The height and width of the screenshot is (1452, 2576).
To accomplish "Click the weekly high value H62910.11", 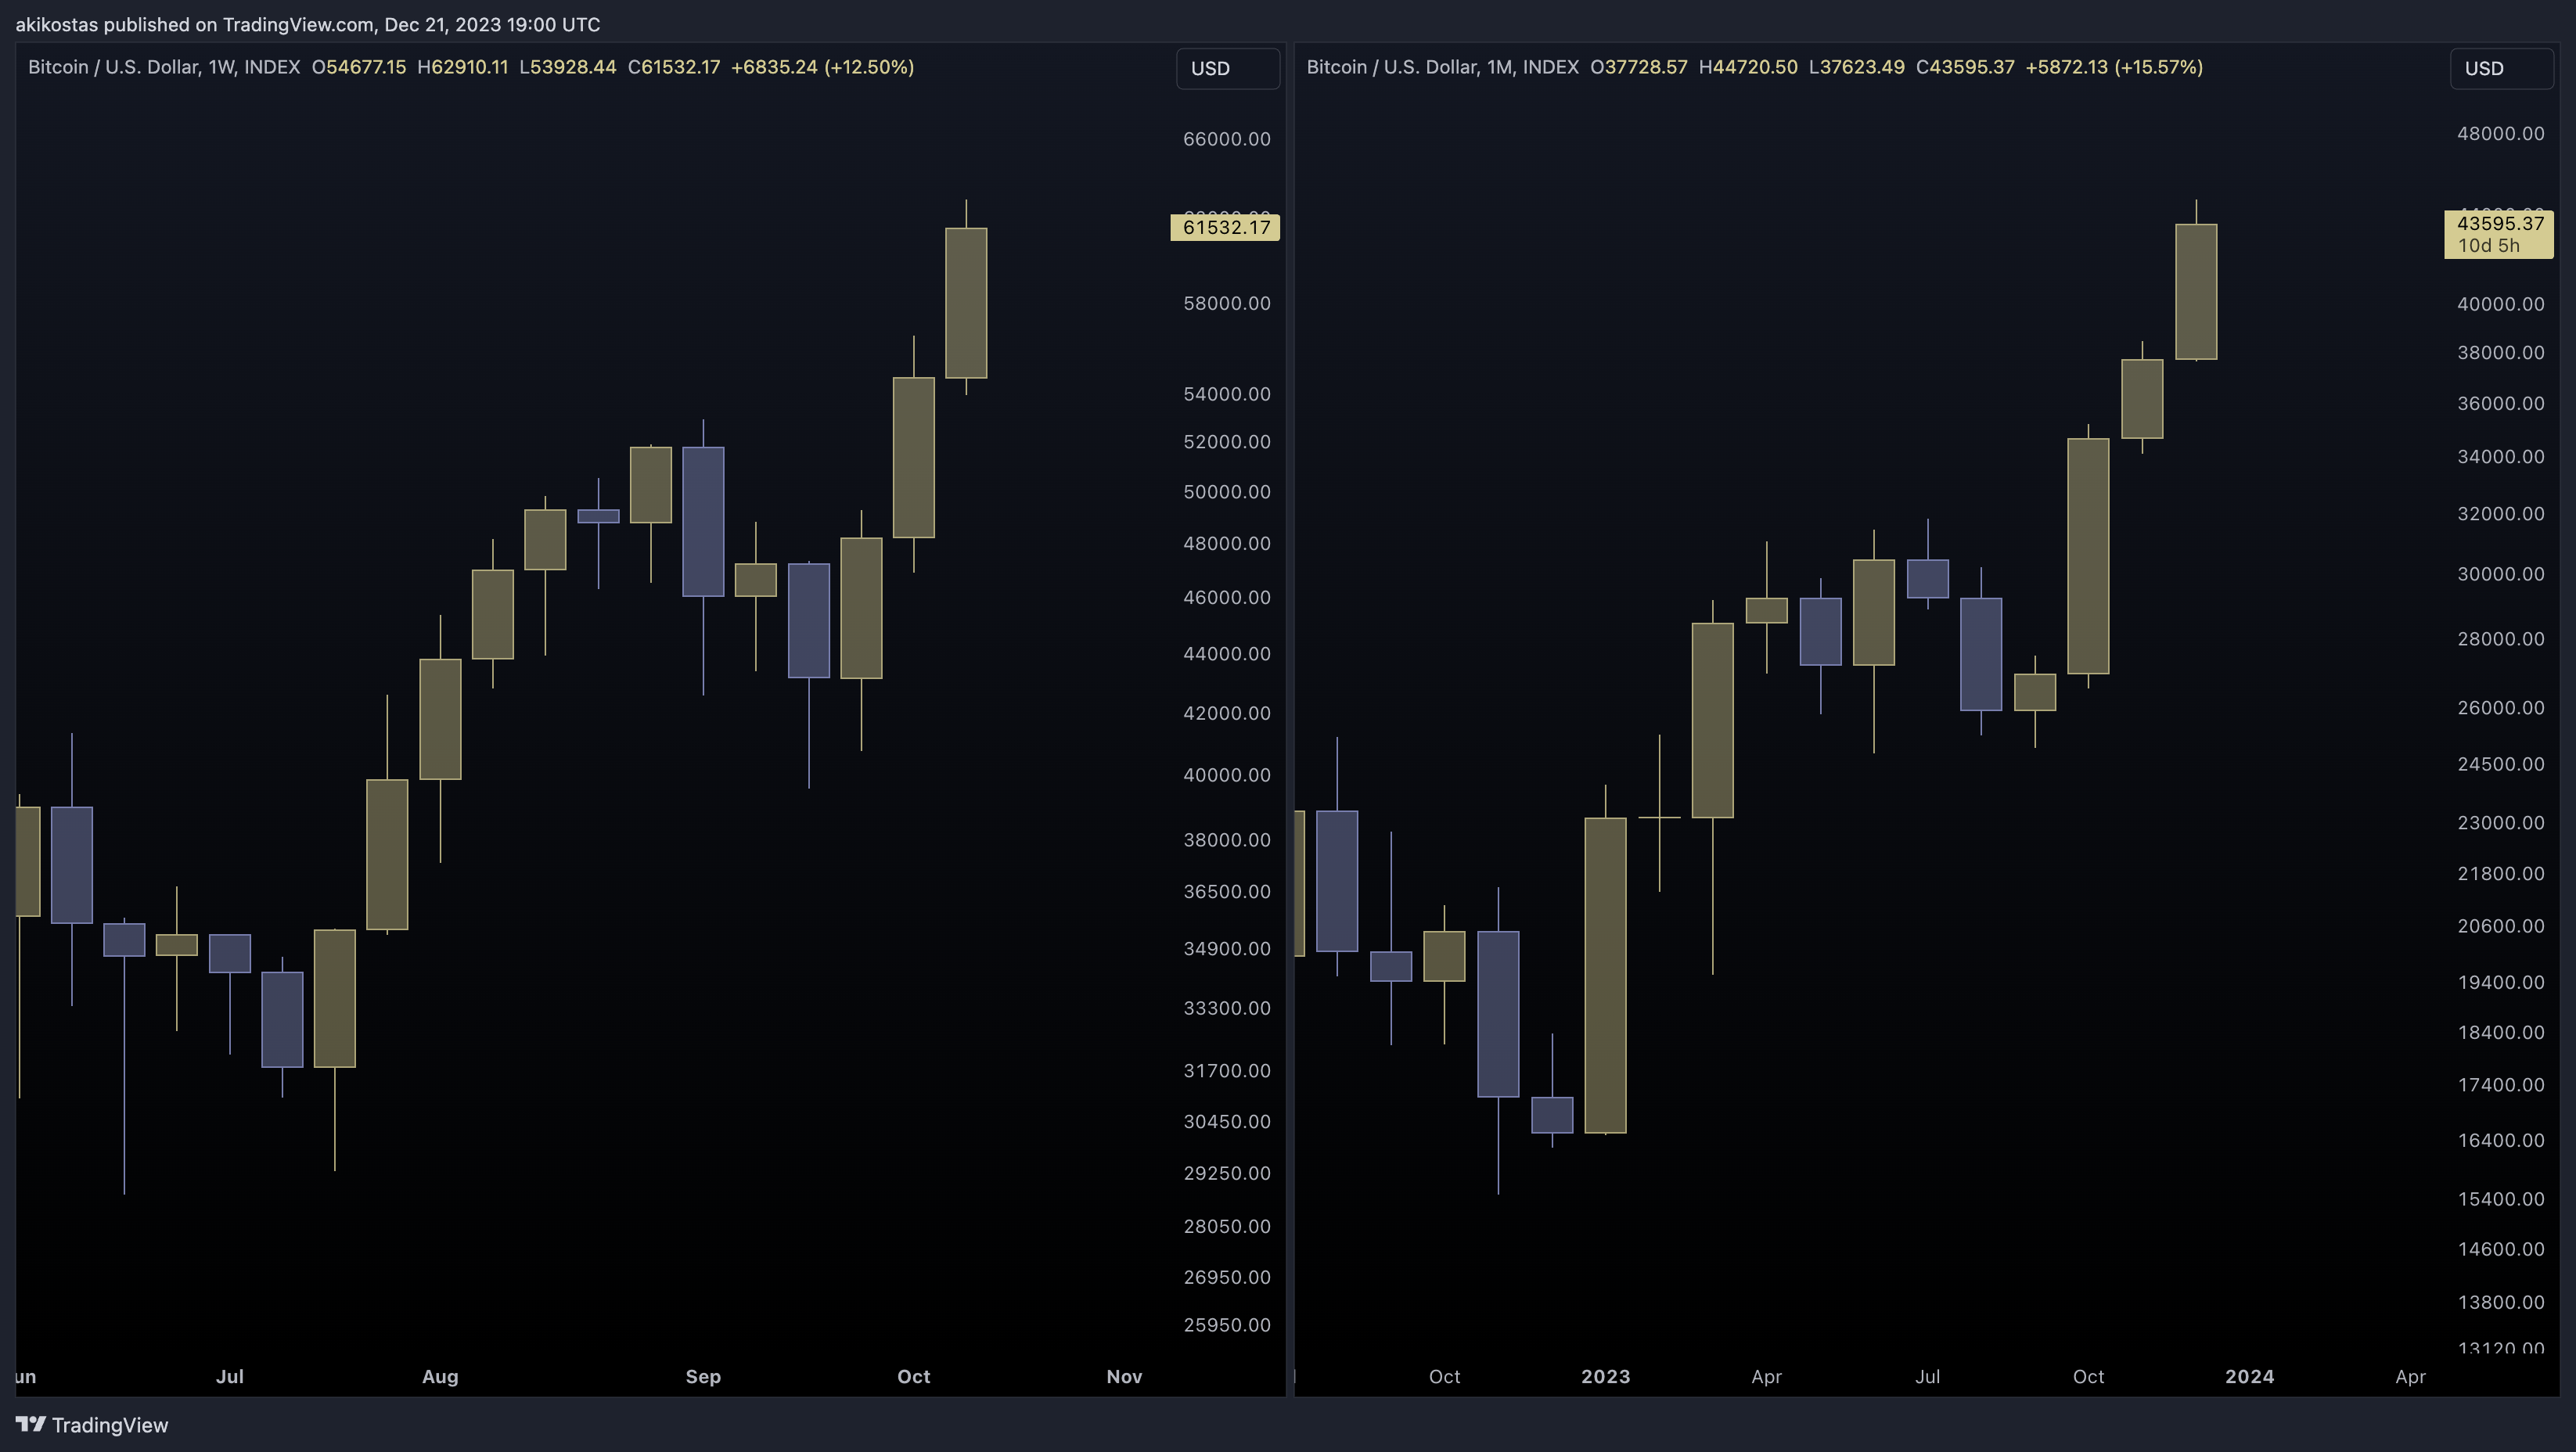I will click(x=463, y=67).
